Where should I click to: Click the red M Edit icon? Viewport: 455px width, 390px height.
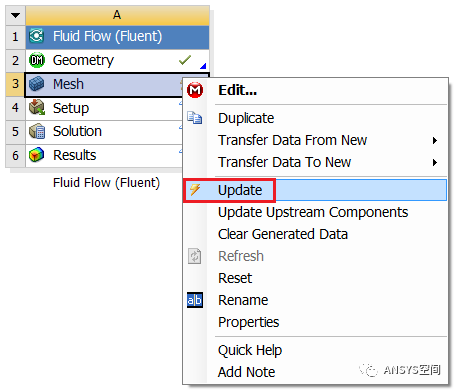195,90
